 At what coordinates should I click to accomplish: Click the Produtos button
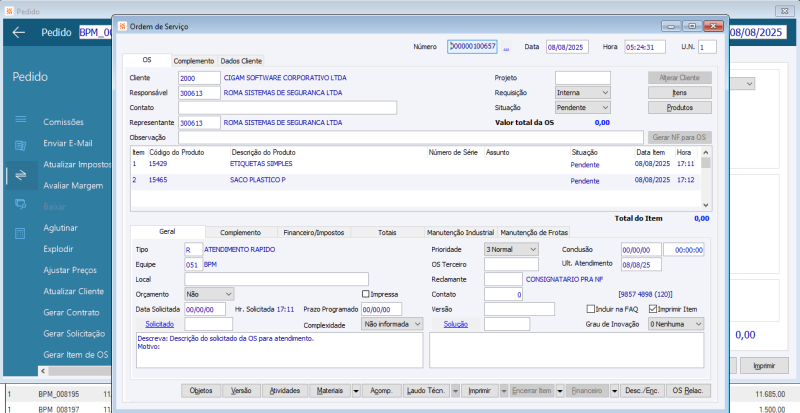680,108
